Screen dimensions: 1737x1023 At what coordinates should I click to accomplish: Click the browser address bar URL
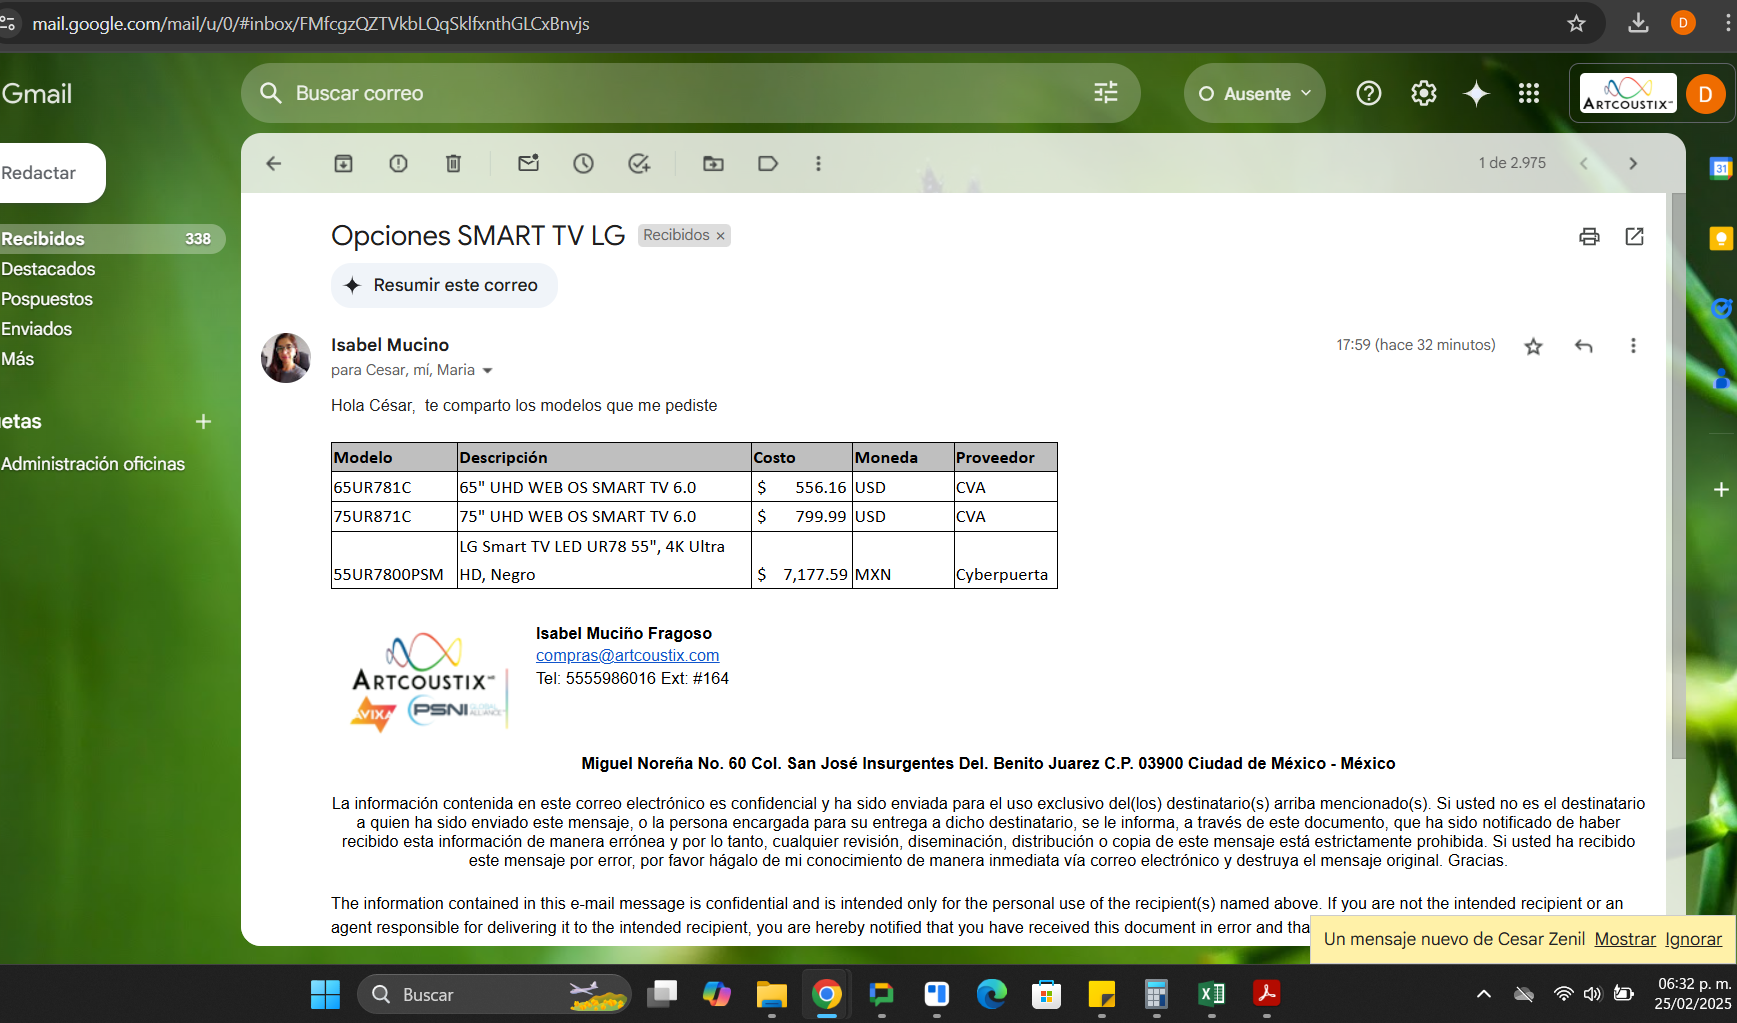(x=310, y=23)
